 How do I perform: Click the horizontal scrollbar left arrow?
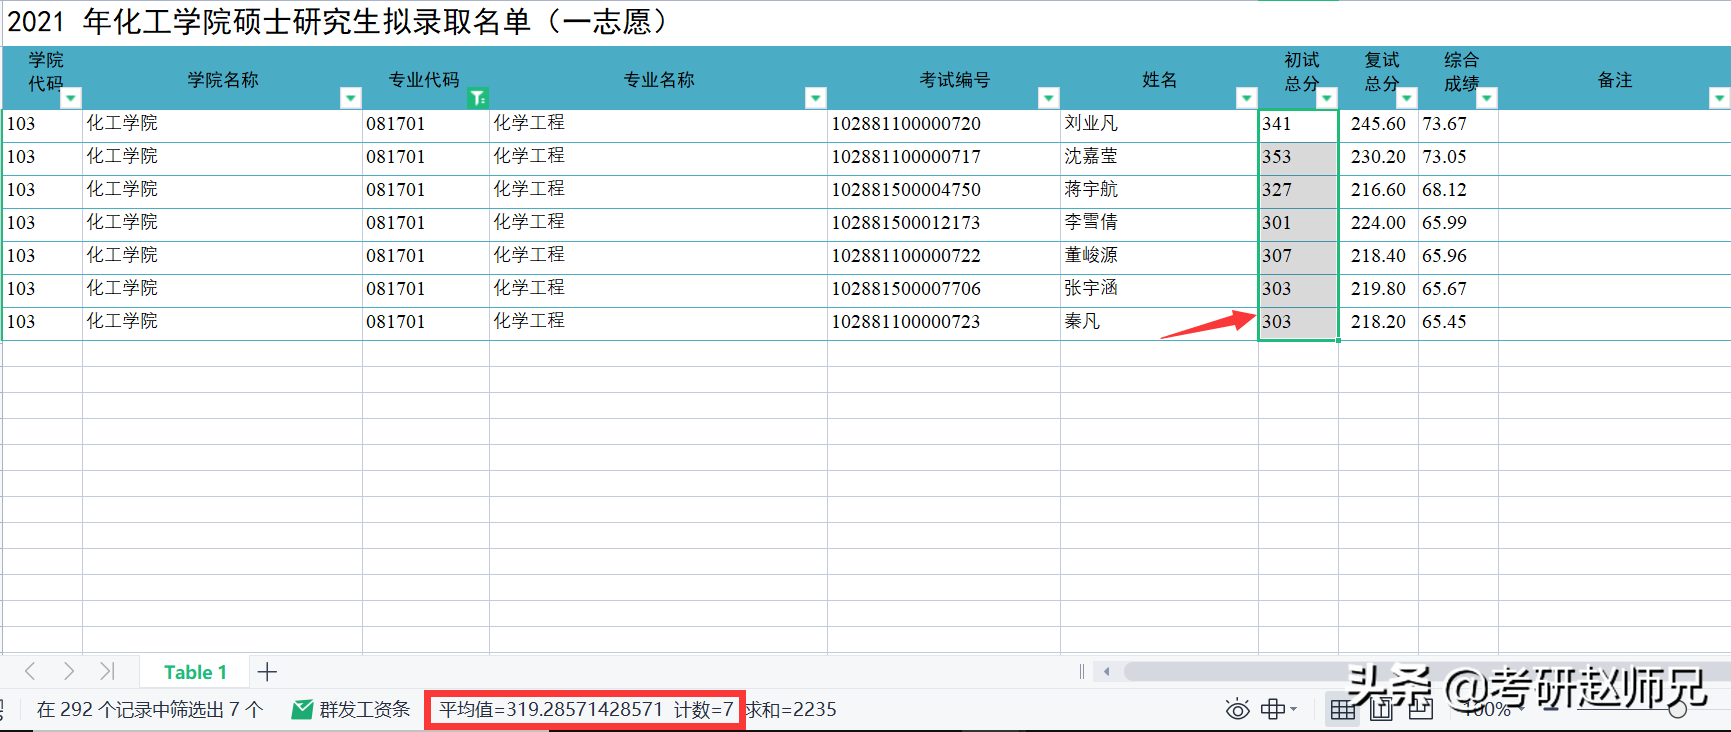1106,672
